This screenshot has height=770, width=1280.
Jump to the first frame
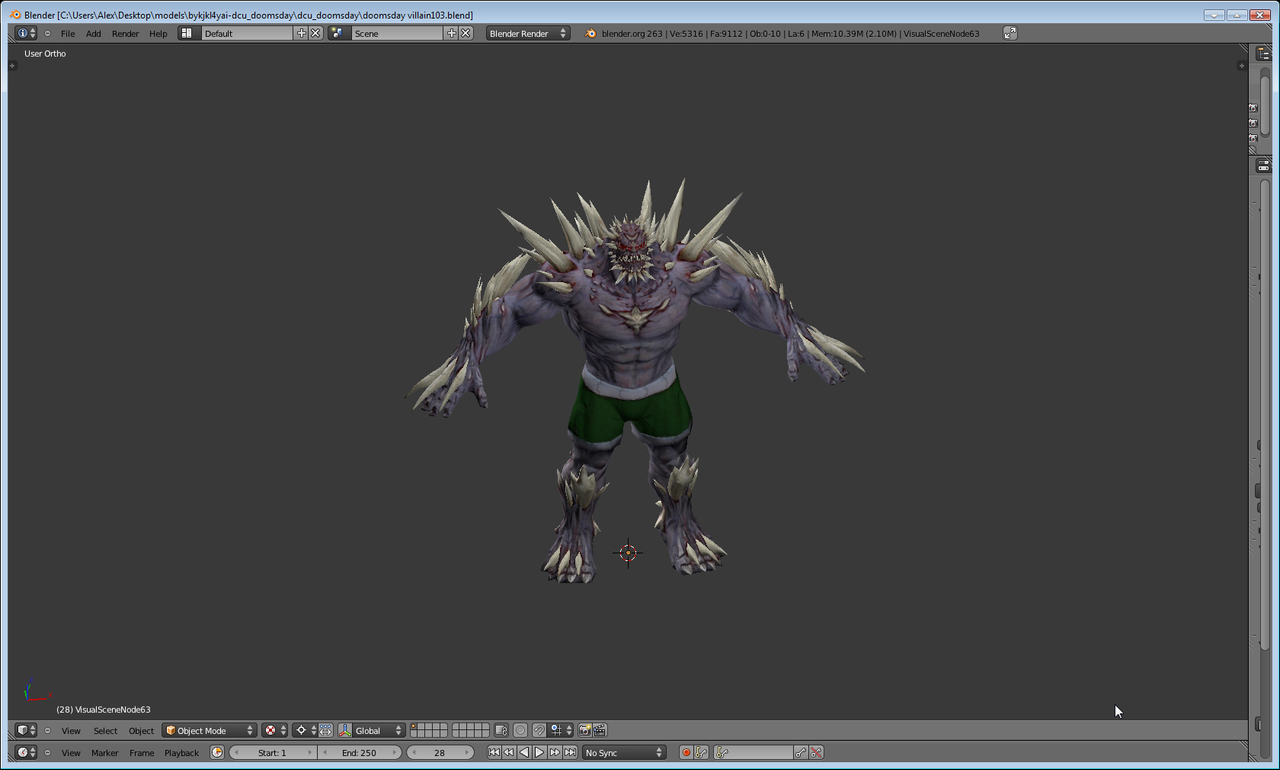point(494,753)
